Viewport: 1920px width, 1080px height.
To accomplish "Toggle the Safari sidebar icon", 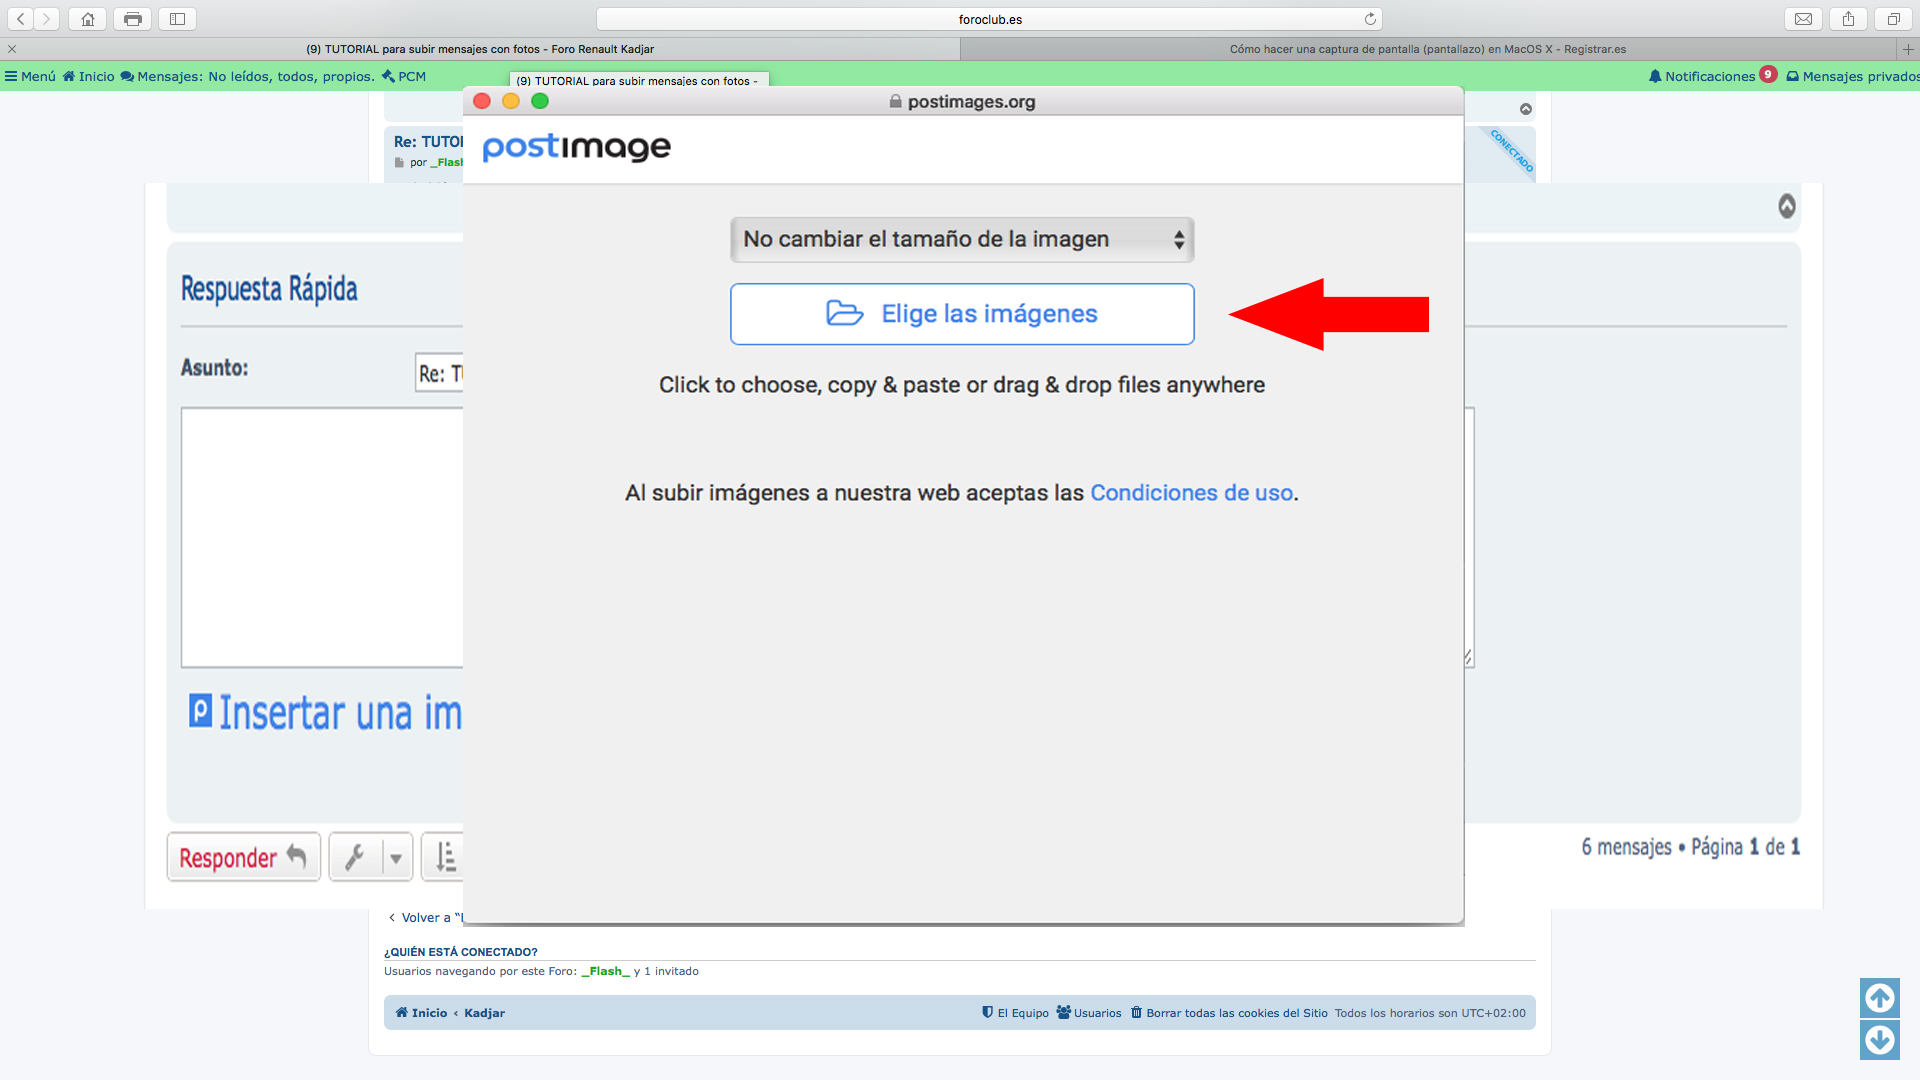I will pos(177,19).
